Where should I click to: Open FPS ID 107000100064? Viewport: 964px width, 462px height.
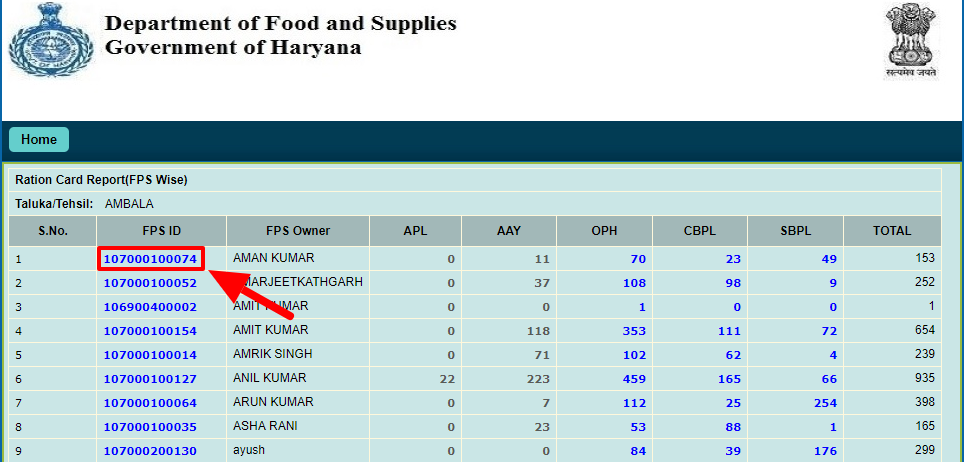pos(150,404)
